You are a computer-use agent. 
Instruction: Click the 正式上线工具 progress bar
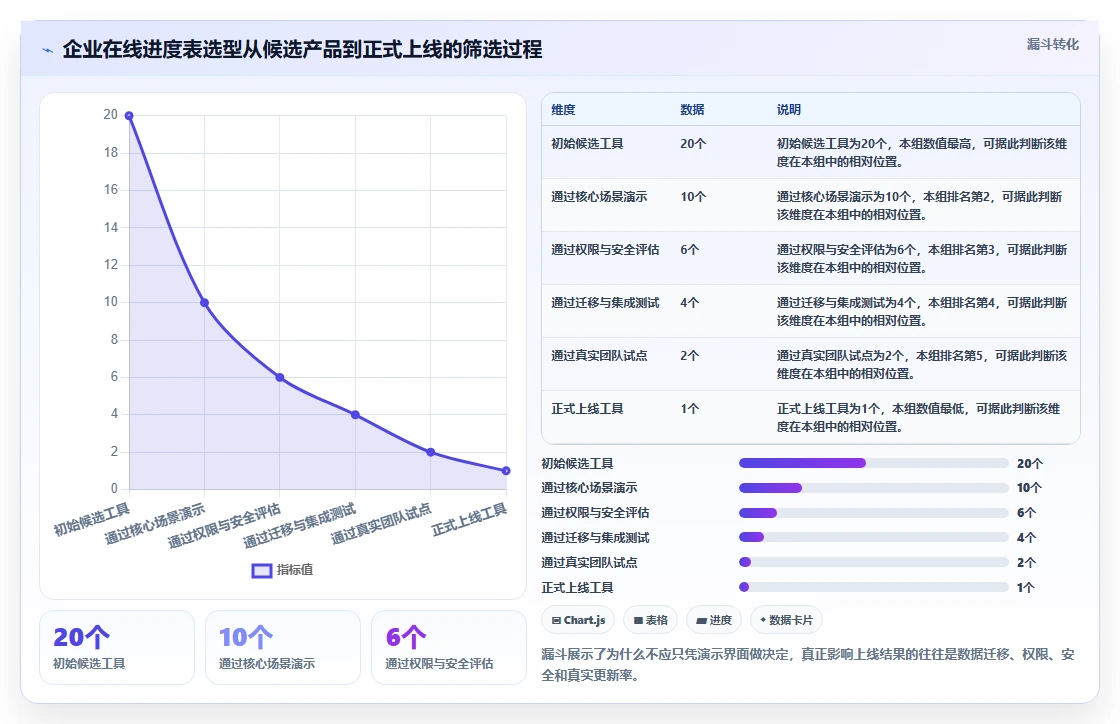[x=874, y=587]
